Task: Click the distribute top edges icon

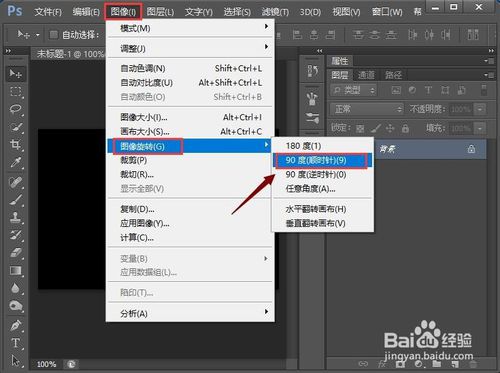Action: [358, 34]
